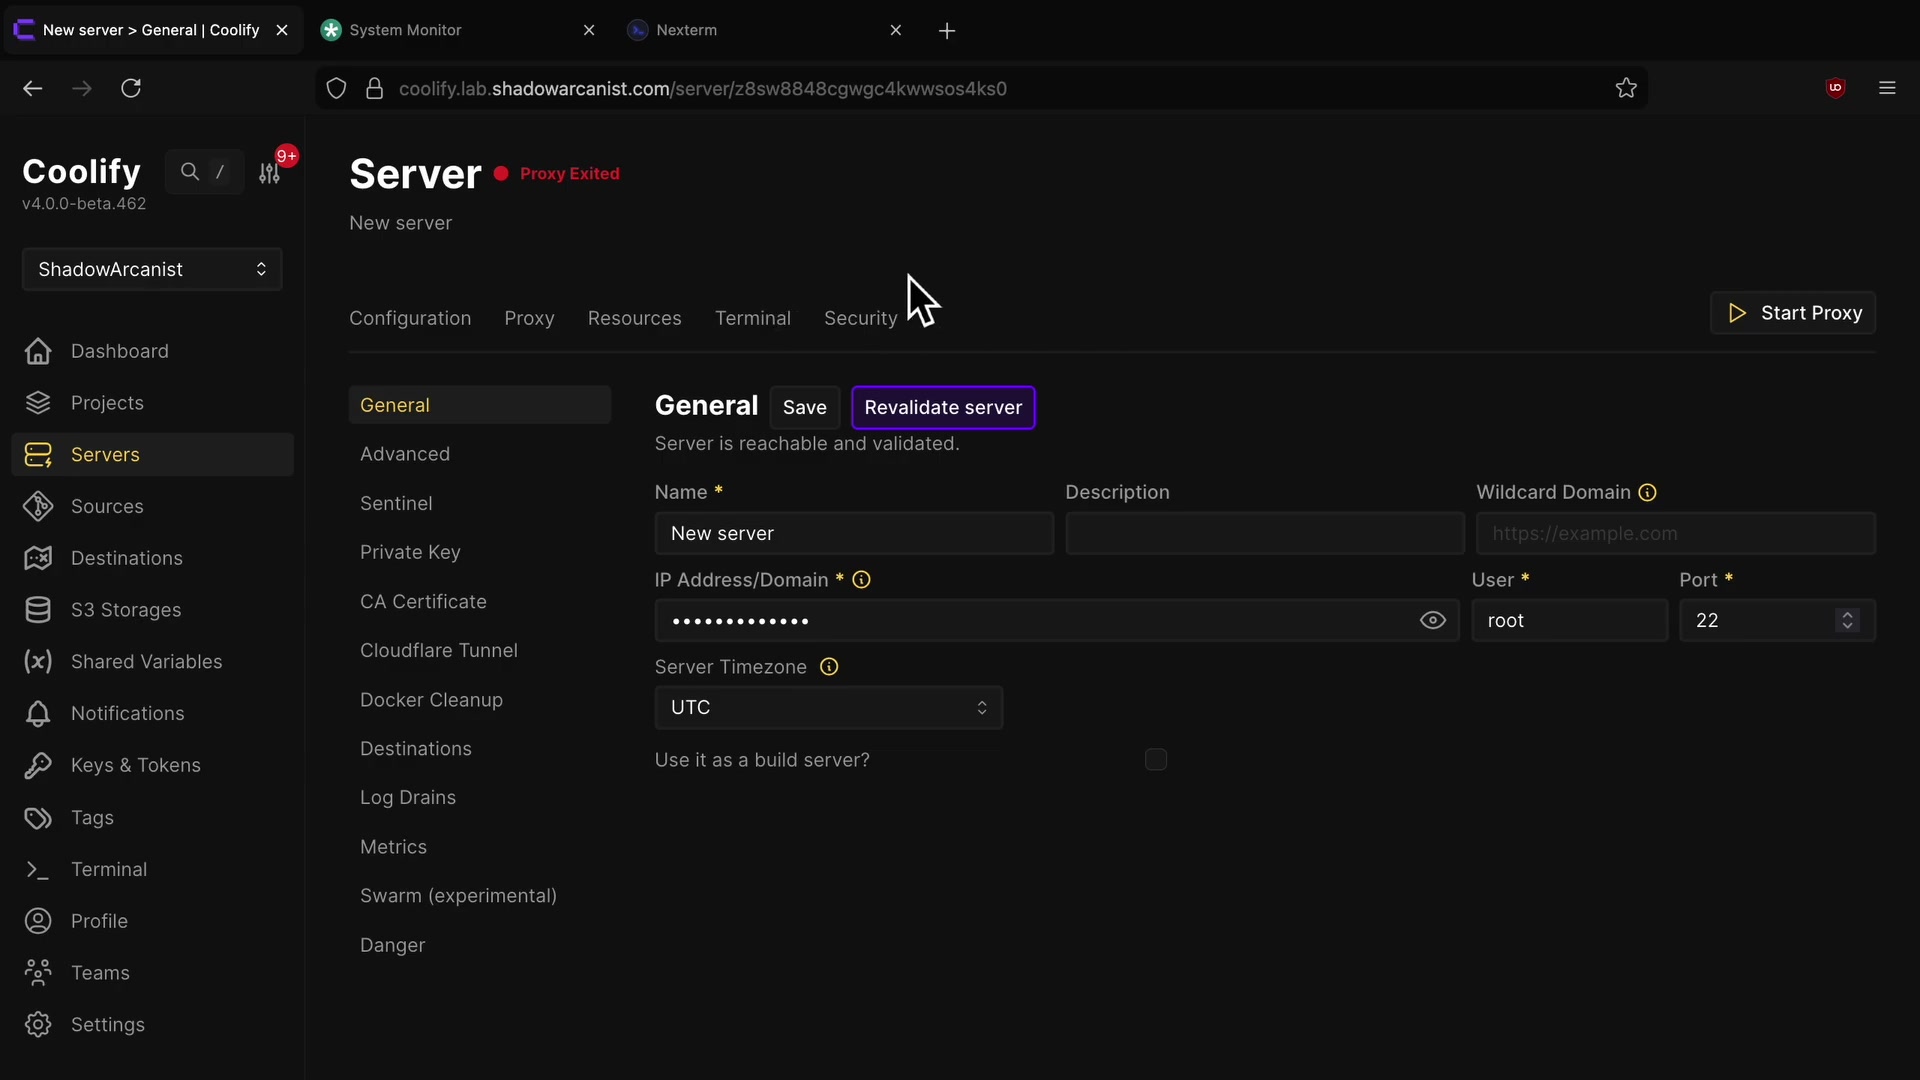Click the server Name input field
This screenshot has width=1920, height=1080.
tap(854, 533)
